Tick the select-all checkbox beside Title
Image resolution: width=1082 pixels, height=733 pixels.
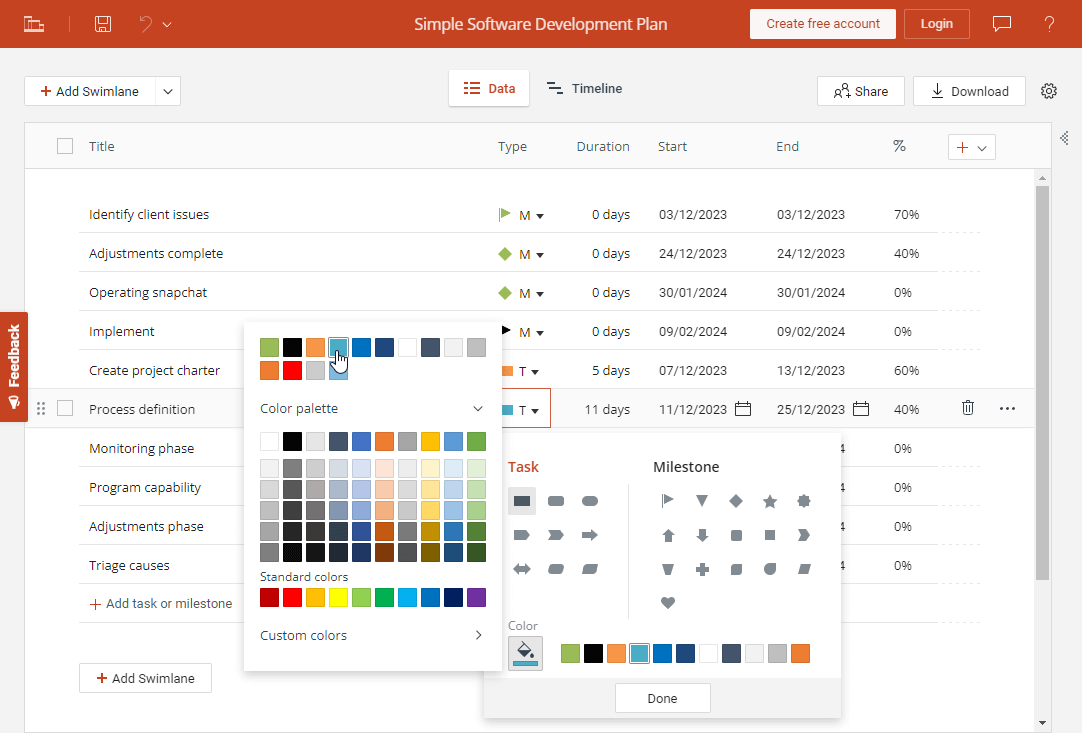point(65,146)
